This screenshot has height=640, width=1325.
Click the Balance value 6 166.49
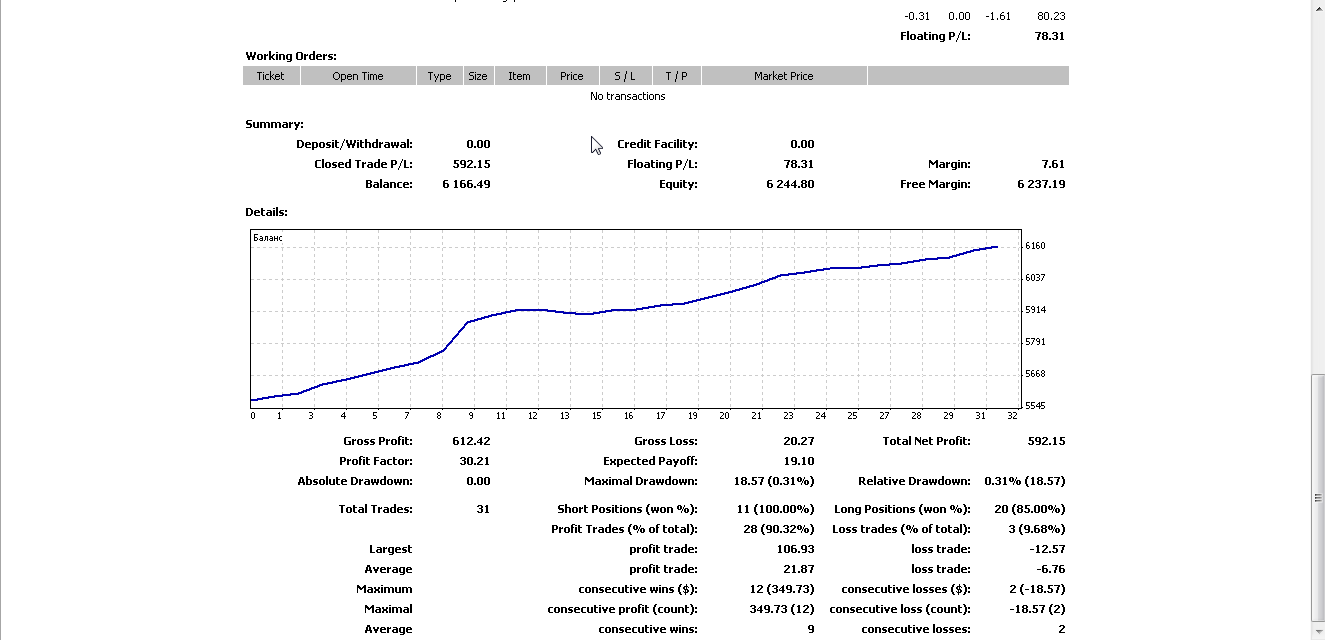pyautogui.click(x=466, y=184)
